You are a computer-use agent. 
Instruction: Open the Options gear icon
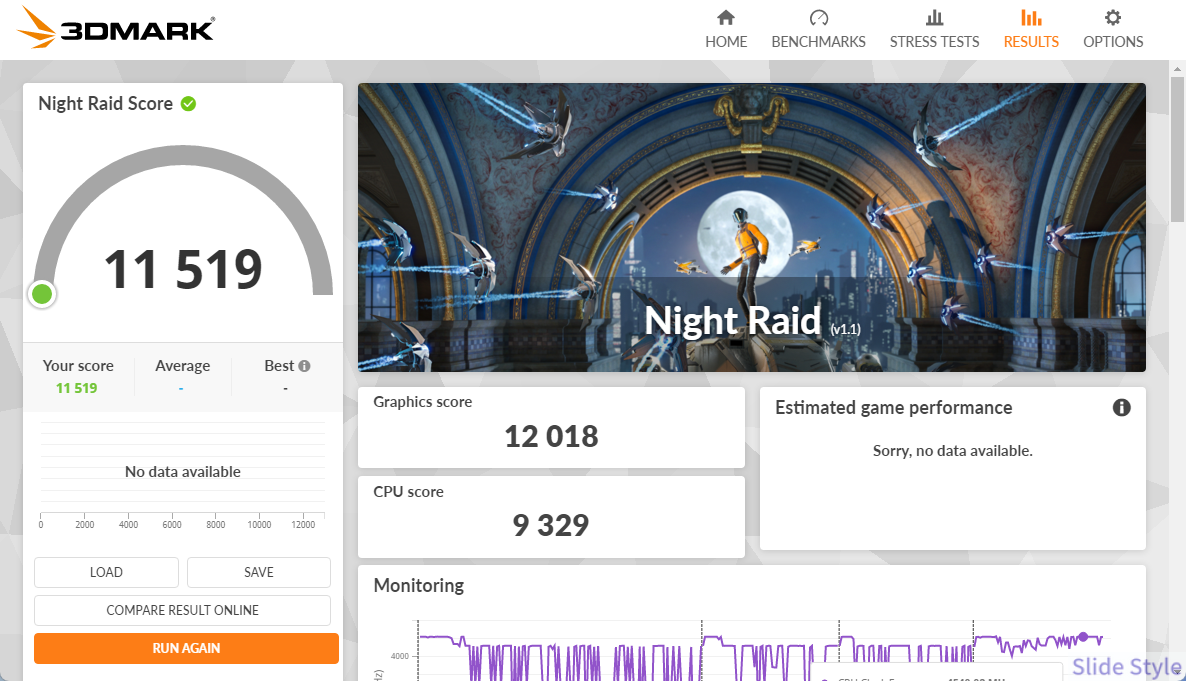(x=1113, y=18)
